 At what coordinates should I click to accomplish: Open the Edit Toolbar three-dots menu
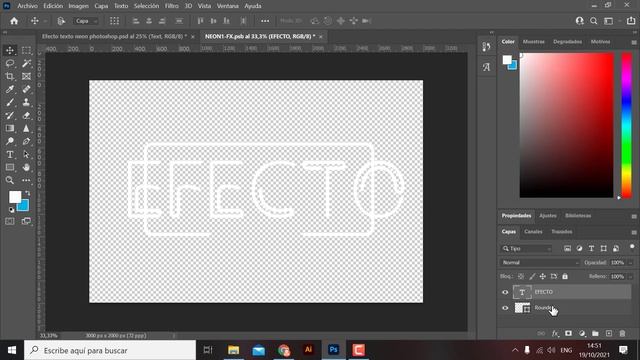click(x=27, y=180)
